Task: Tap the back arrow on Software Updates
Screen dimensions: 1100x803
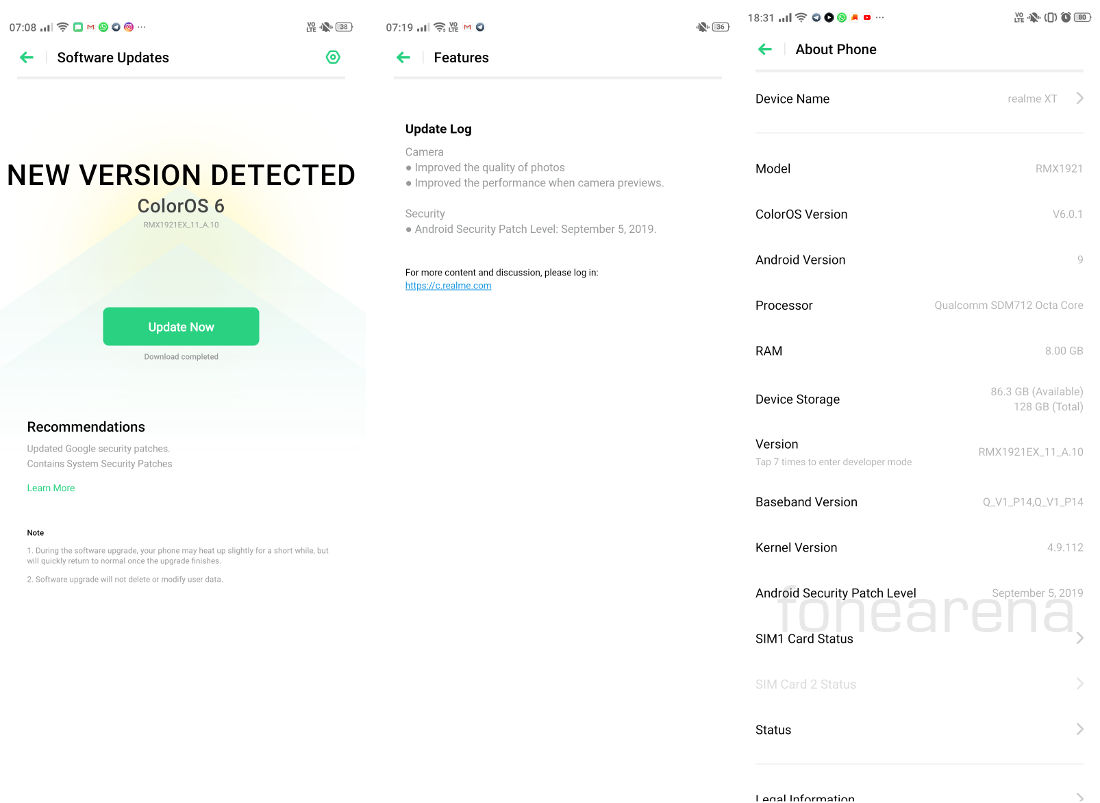Action: tap(27, 58)
